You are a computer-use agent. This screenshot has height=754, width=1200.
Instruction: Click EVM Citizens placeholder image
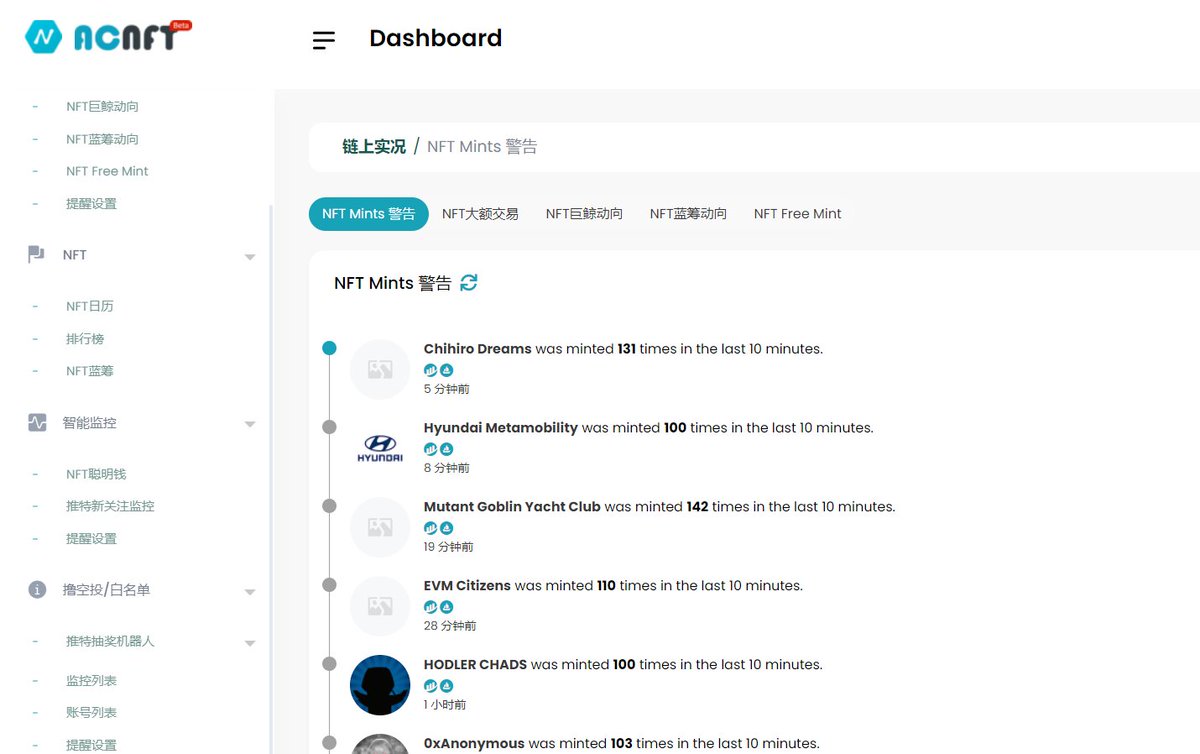tap(380, 607)
